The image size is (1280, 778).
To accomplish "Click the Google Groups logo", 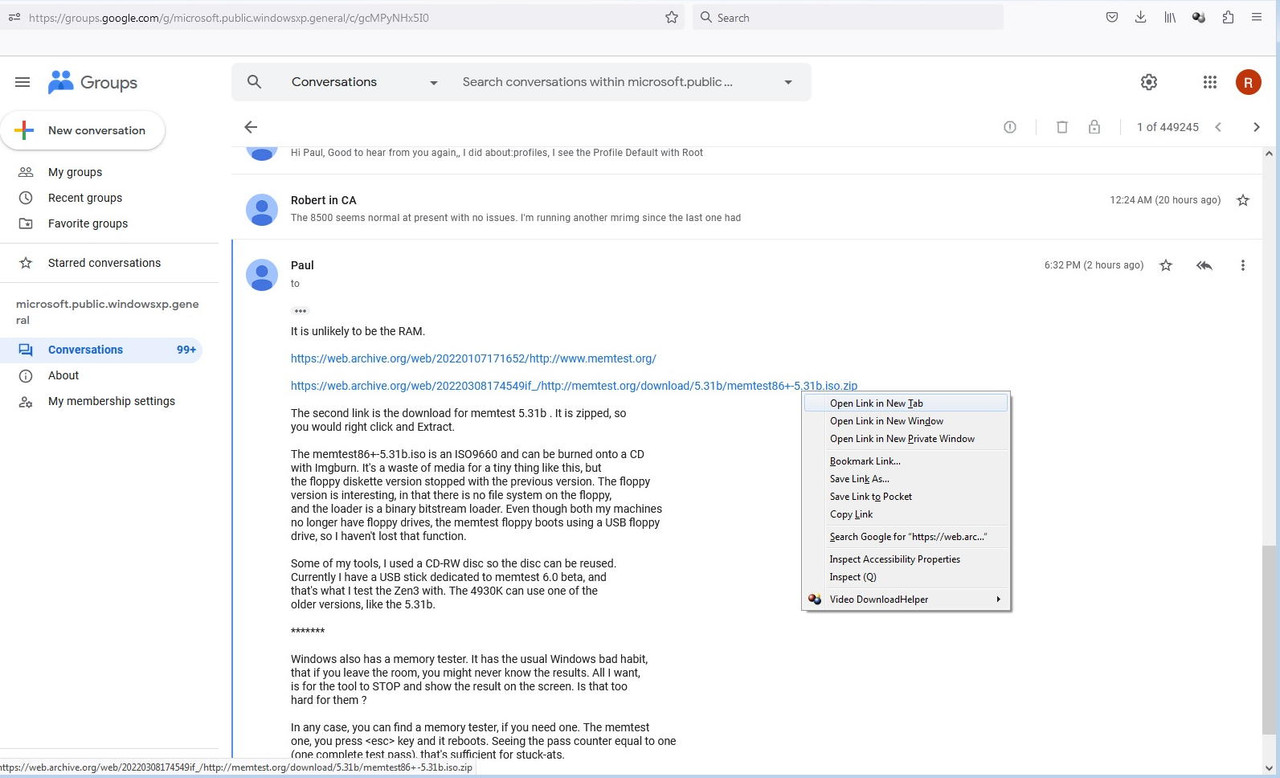I will 92,82.
